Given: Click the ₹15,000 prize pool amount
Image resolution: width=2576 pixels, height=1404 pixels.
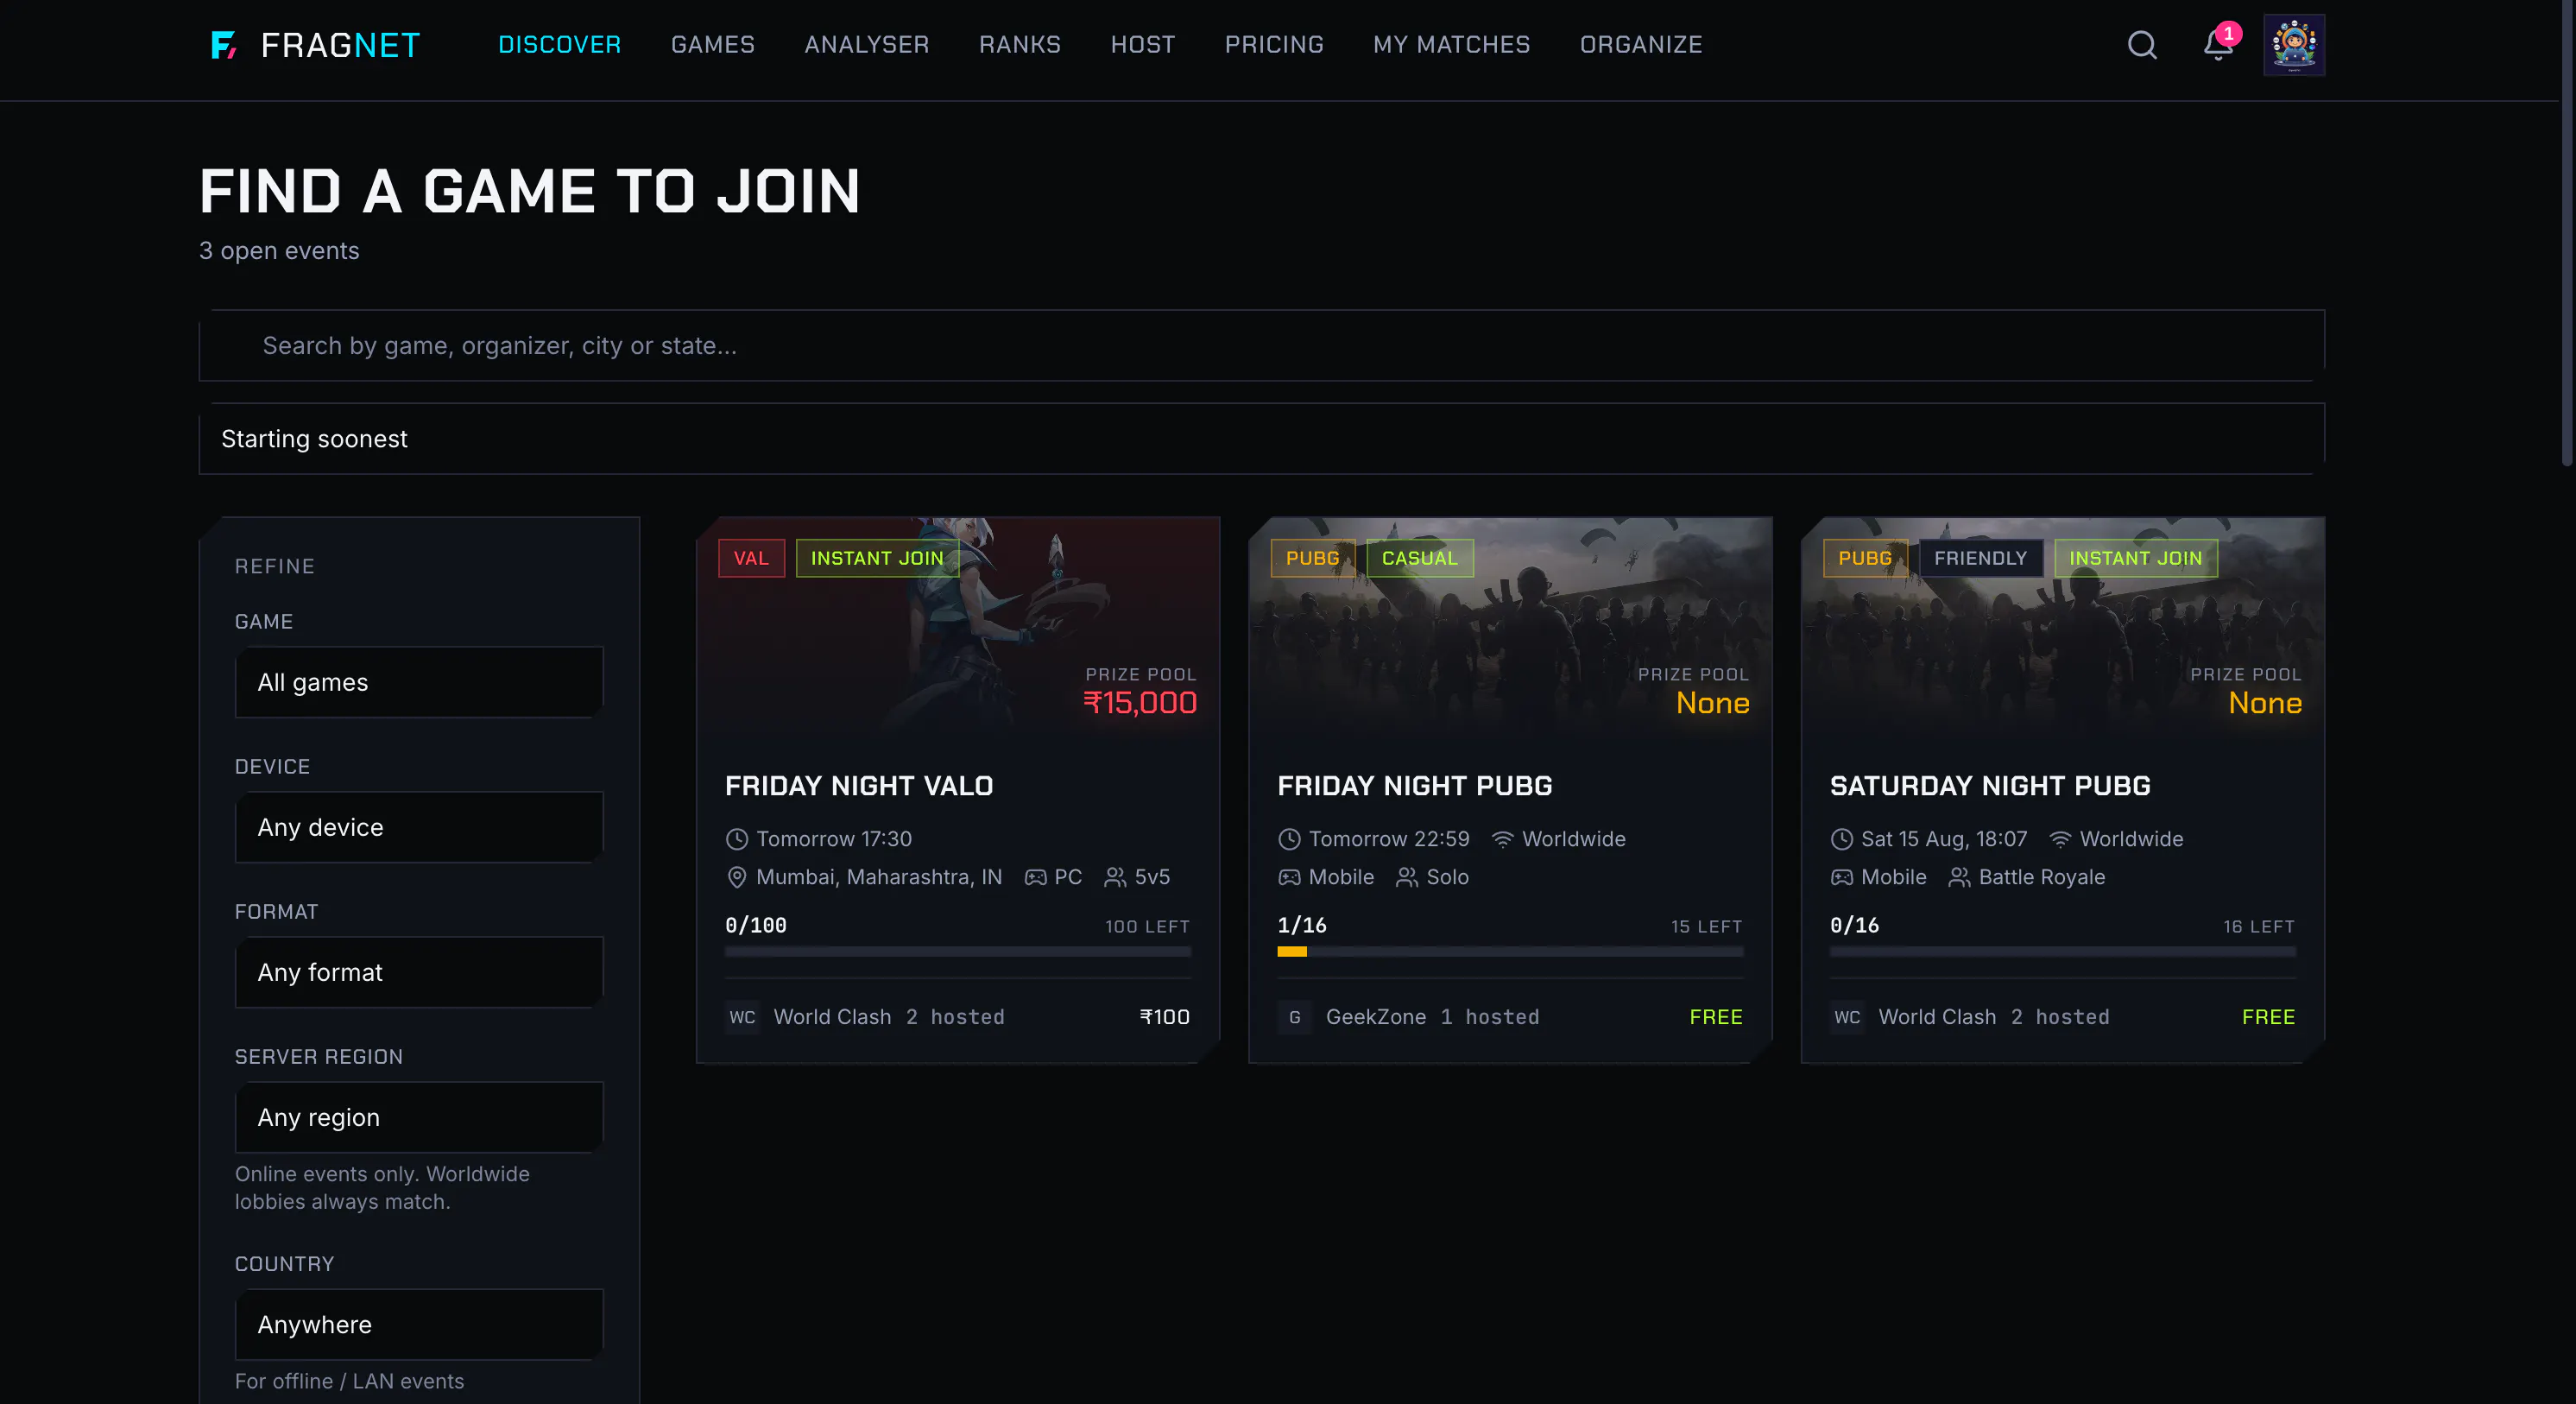Looking at the screenshot, I should [1140, 703].
